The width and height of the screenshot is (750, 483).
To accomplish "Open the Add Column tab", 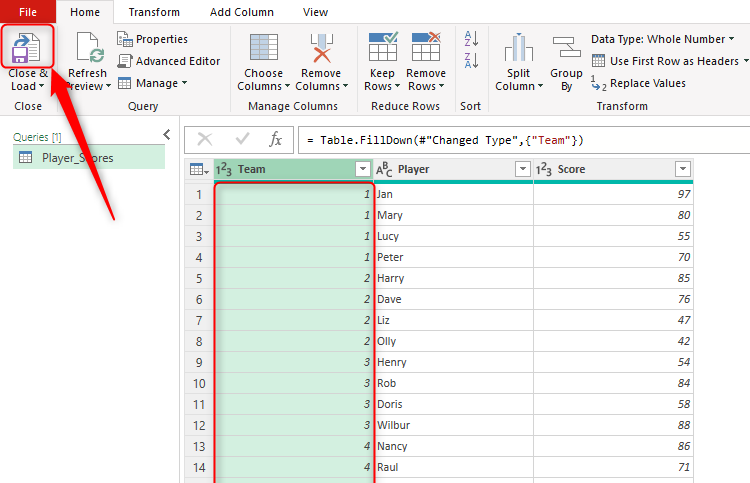I will pos(241,12).
